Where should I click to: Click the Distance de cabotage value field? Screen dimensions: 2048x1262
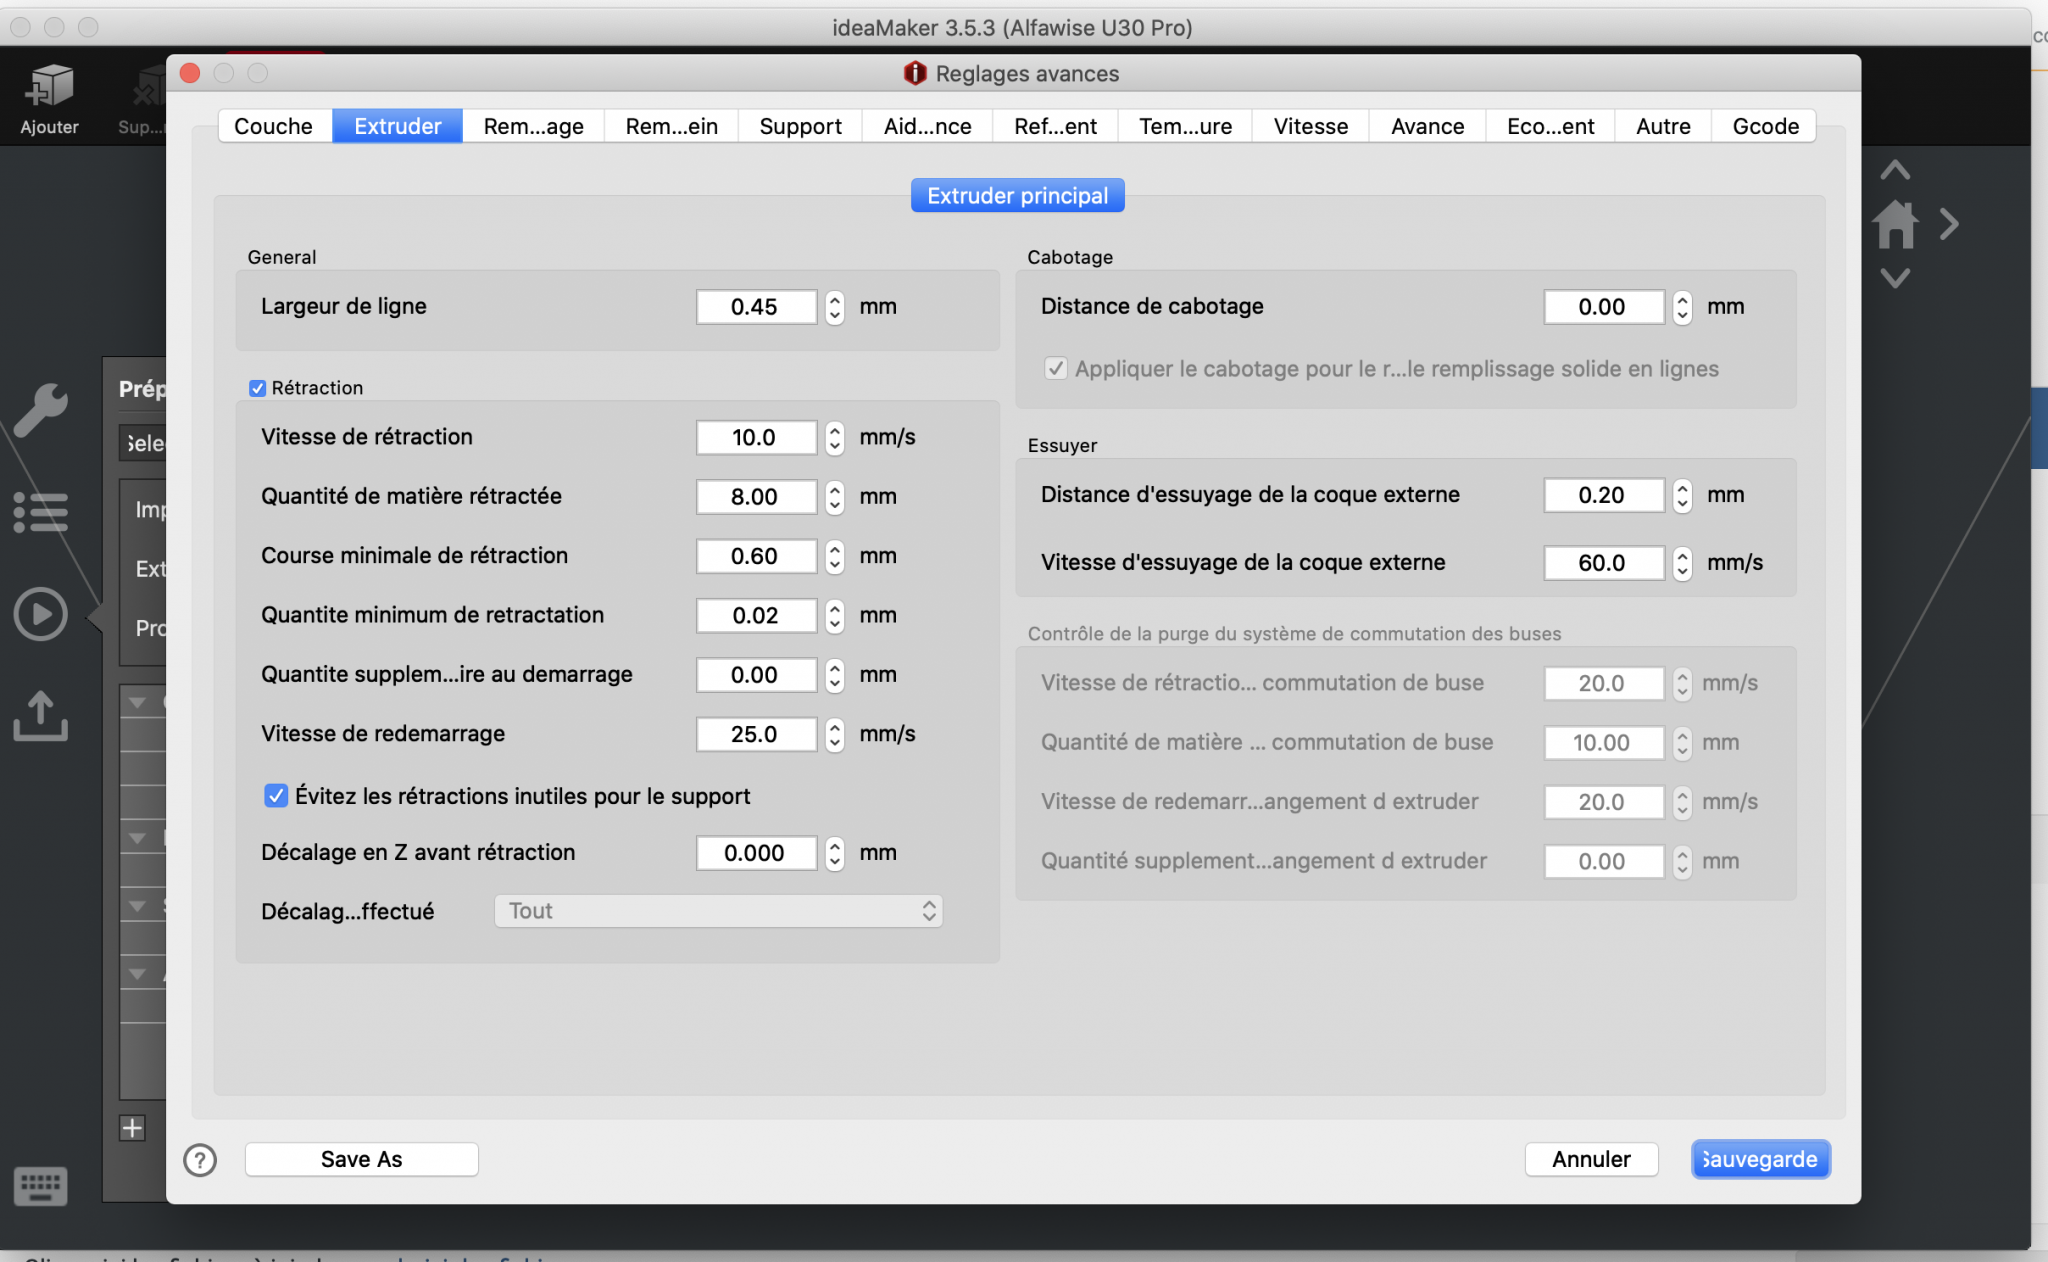pyautogui.click(x=1602, y=307)
